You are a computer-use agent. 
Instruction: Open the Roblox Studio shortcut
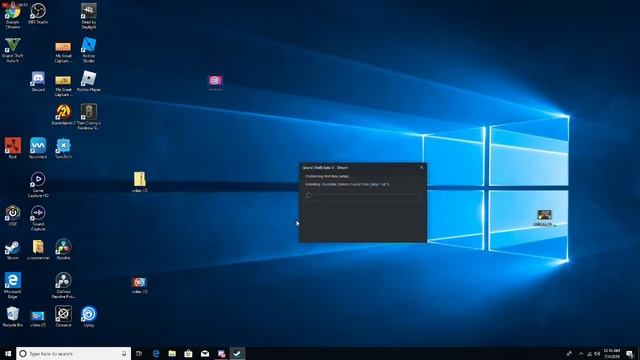click(89, 50)
